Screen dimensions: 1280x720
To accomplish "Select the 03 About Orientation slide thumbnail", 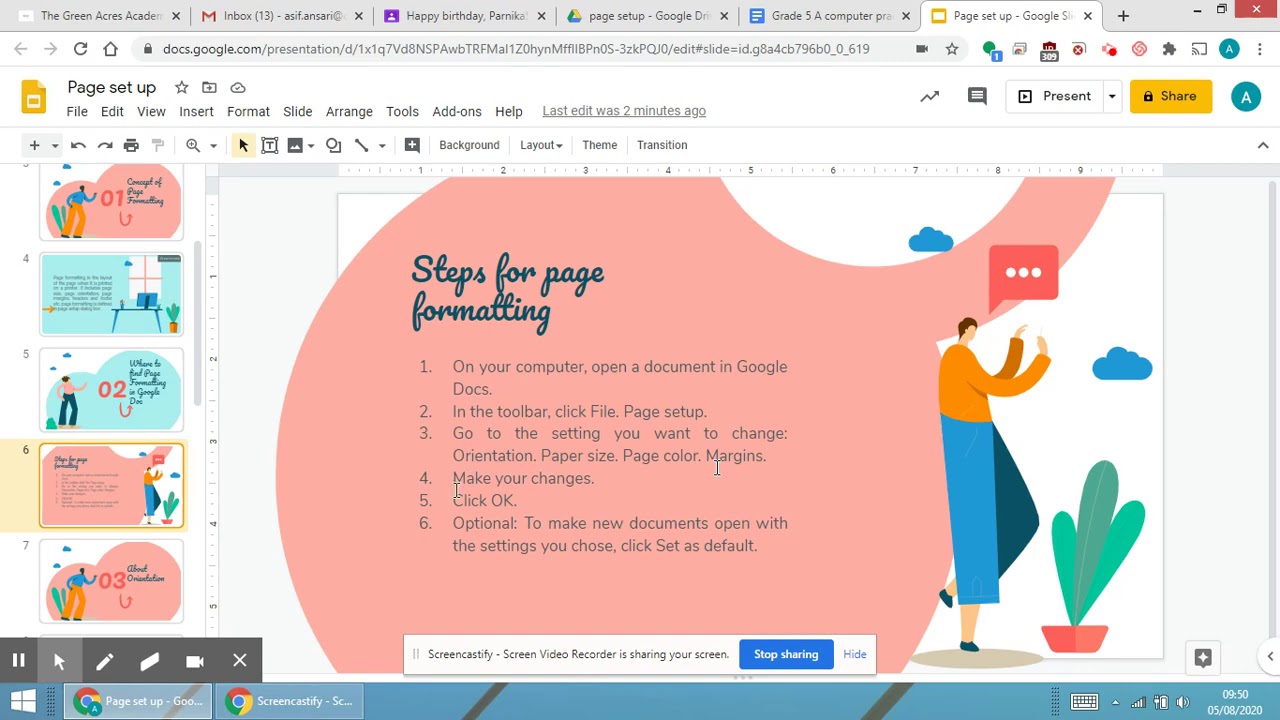I will click(x=111, y=581).
